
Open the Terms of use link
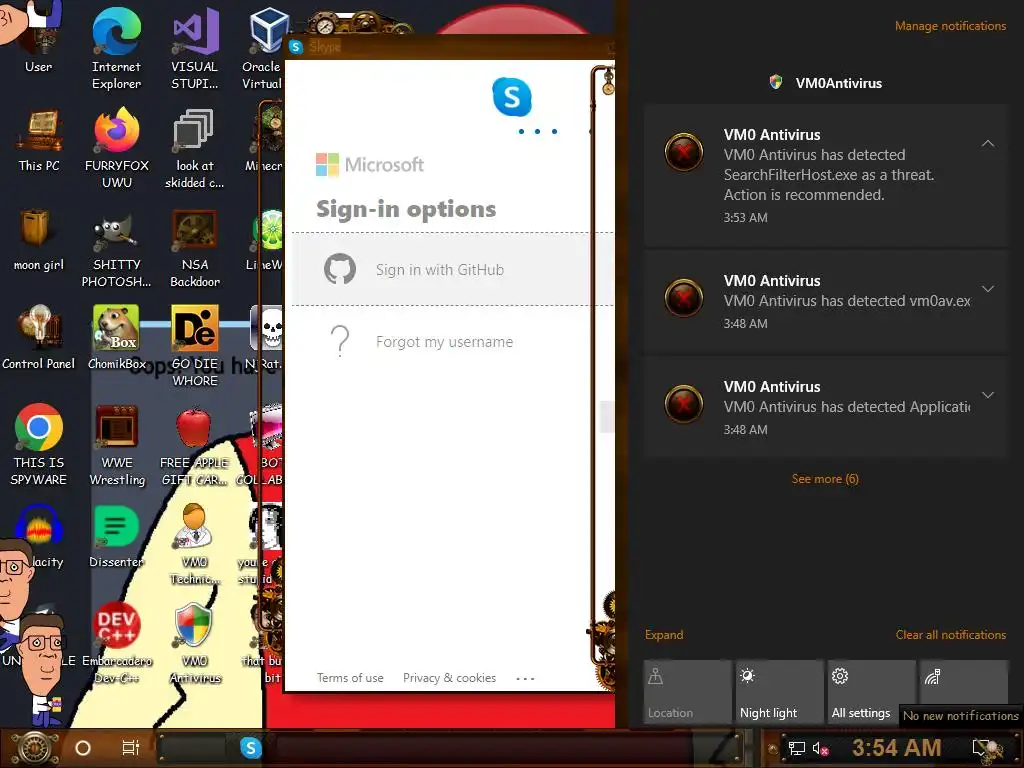point(350,678)
